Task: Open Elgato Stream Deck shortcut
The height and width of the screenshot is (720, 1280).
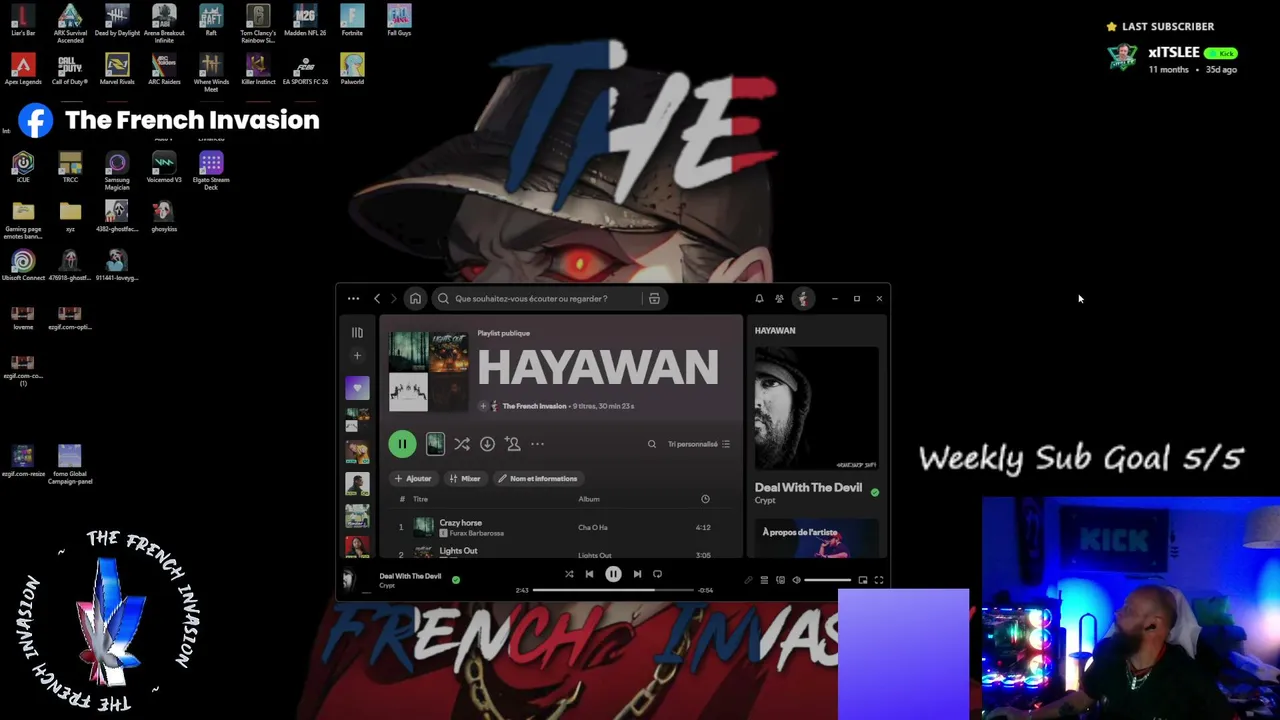Action: coord(211,170)
